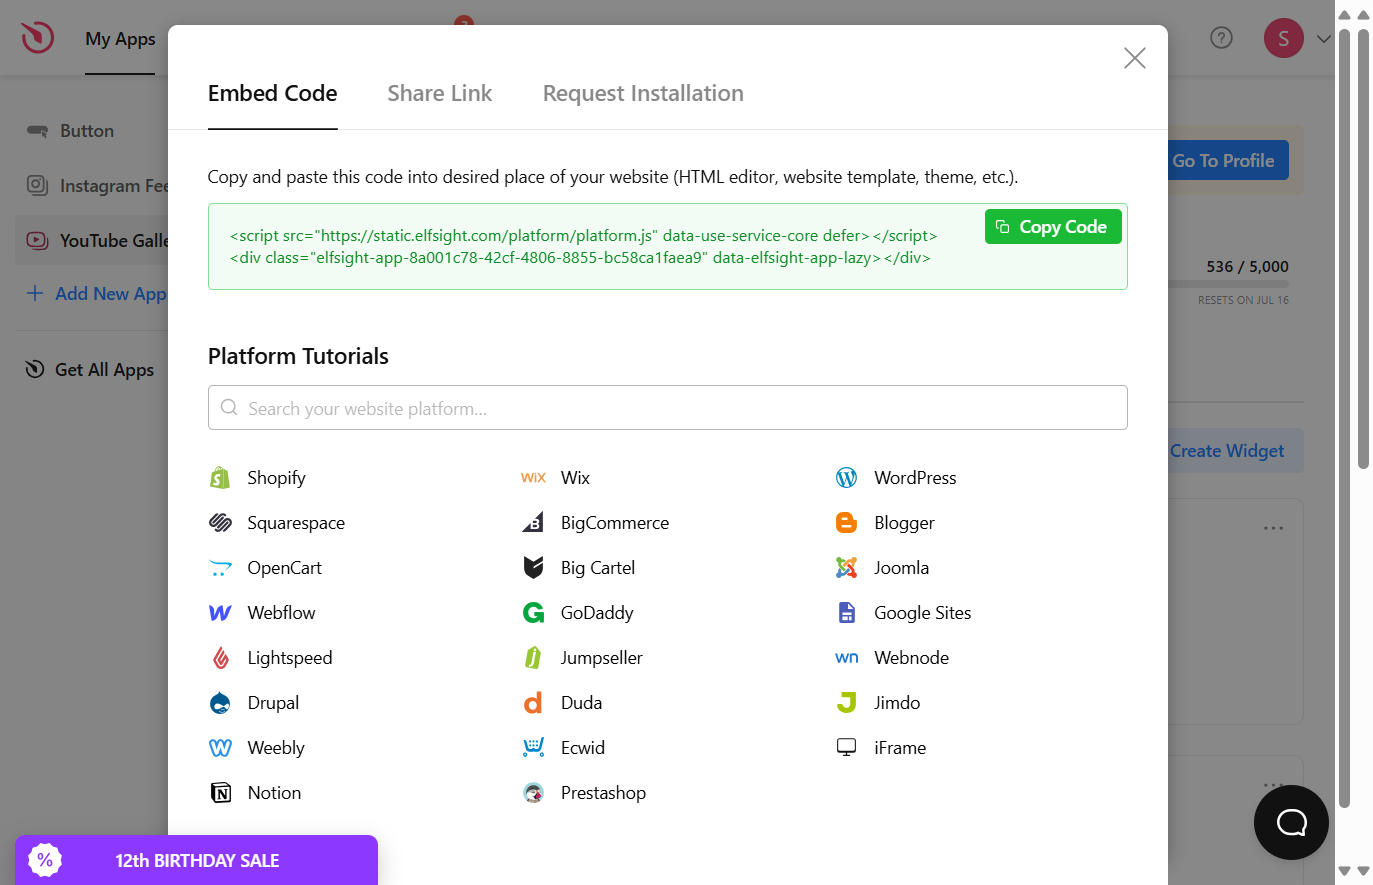Focus the website platform search field

pyautogui.click(x=668, y=408)
